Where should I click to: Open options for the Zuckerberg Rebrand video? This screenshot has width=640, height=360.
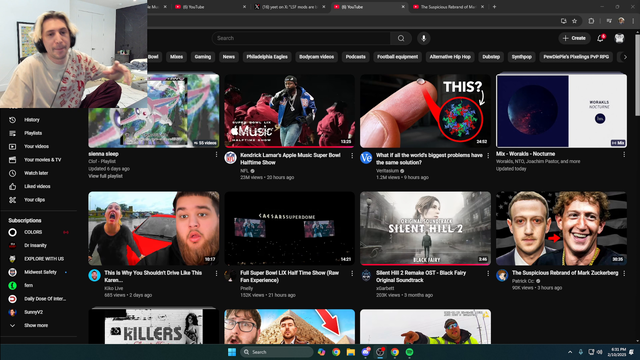624,273
